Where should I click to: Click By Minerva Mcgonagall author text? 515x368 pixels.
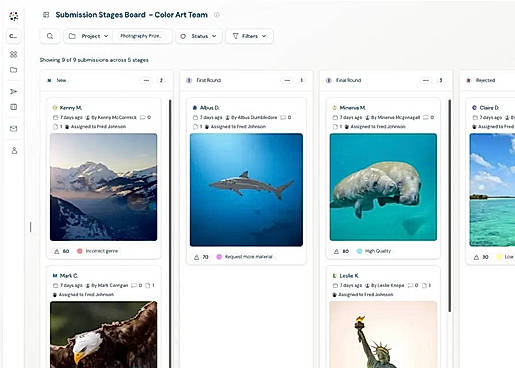(x=395, y=117)
